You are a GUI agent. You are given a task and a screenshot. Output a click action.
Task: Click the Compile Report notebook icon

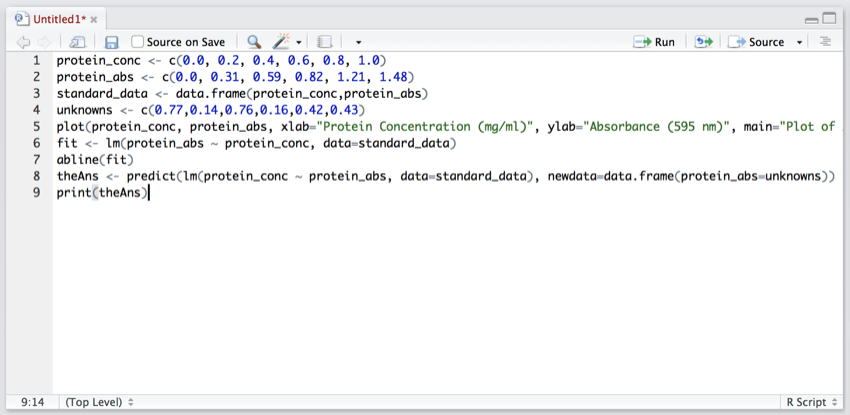point(323,42)
